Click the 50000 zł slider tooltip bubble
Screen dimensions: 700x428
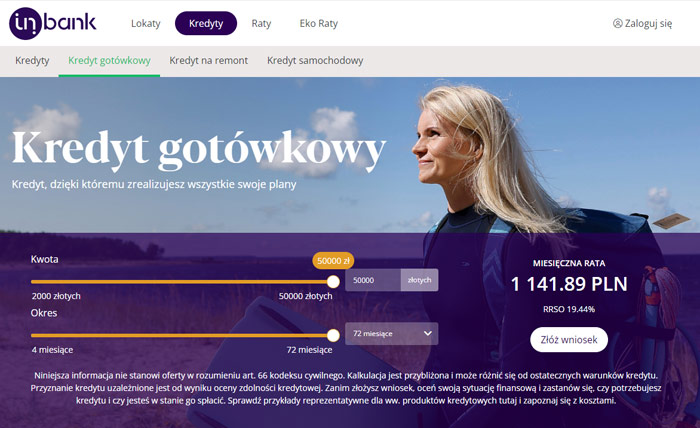[x=333, y=261]
